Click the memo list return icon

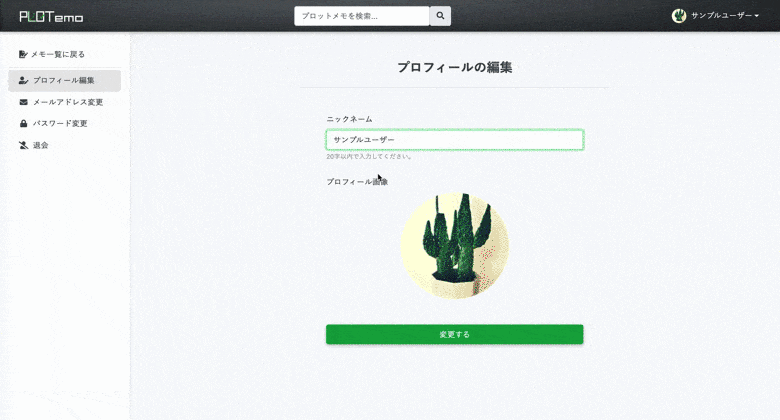(x=23, y=54)
